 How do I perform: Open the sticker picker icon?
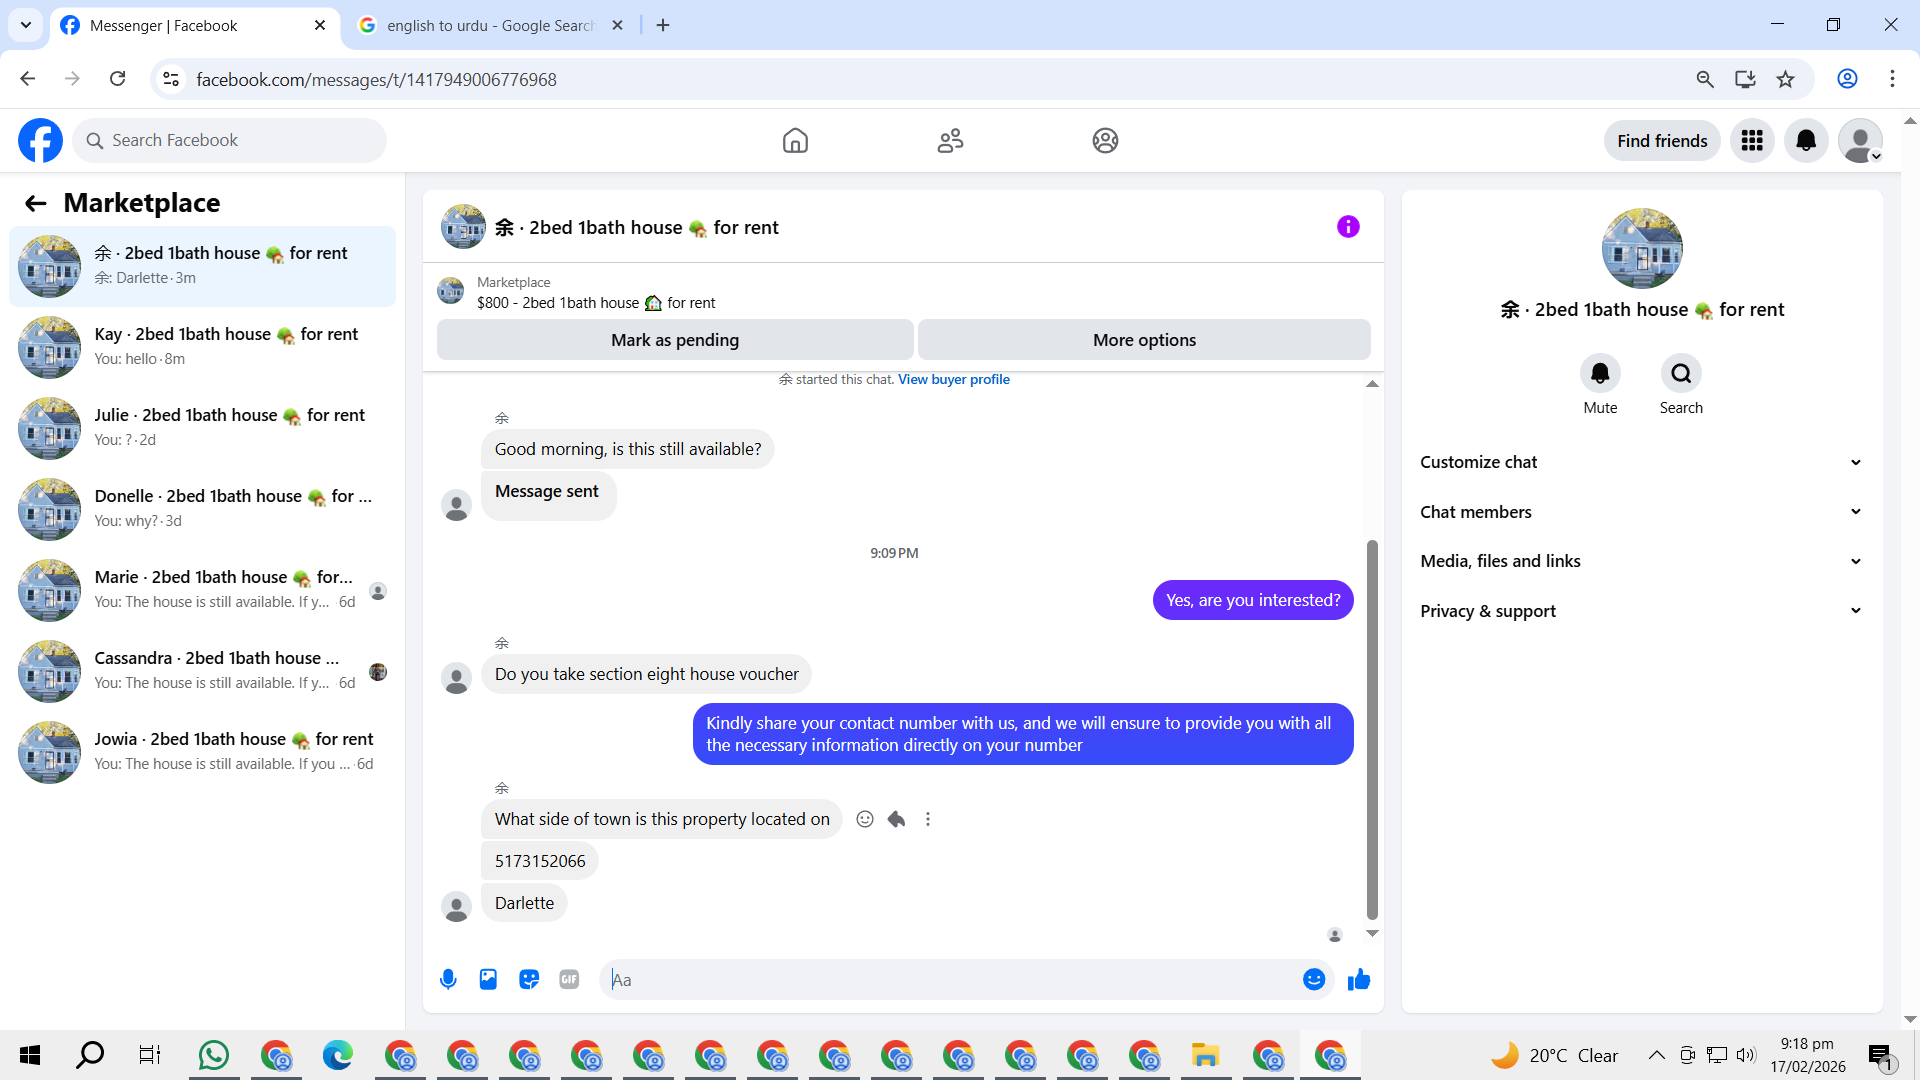coord(529,980)
